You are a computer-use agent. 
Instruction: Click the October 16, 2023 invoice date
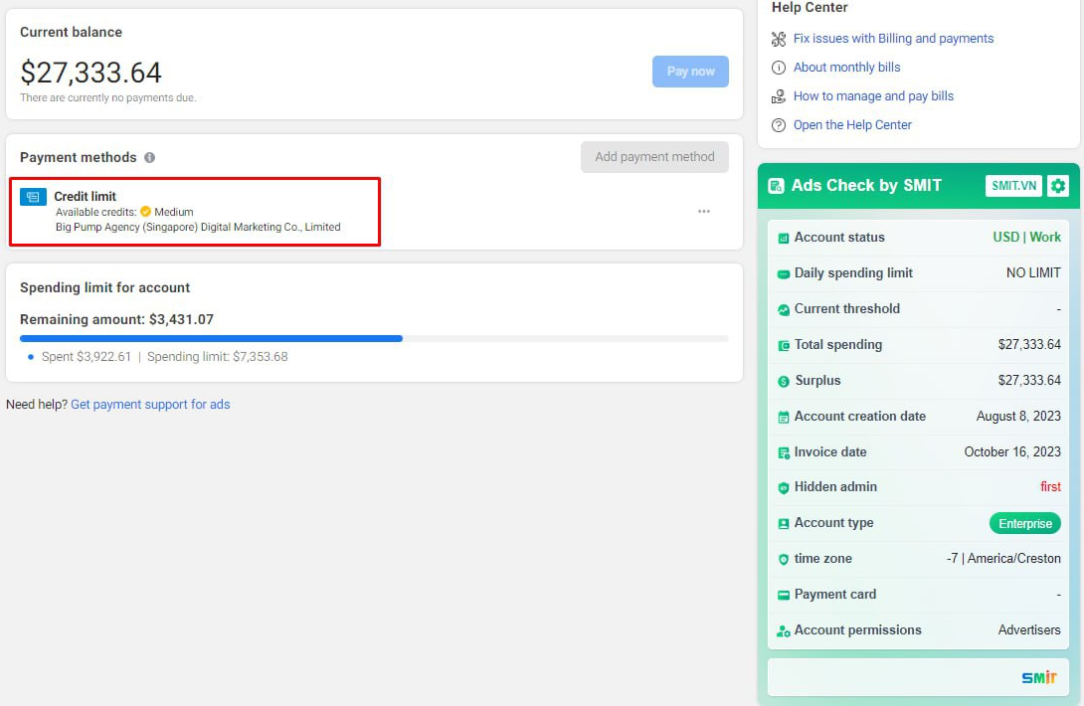[1012, 452]
